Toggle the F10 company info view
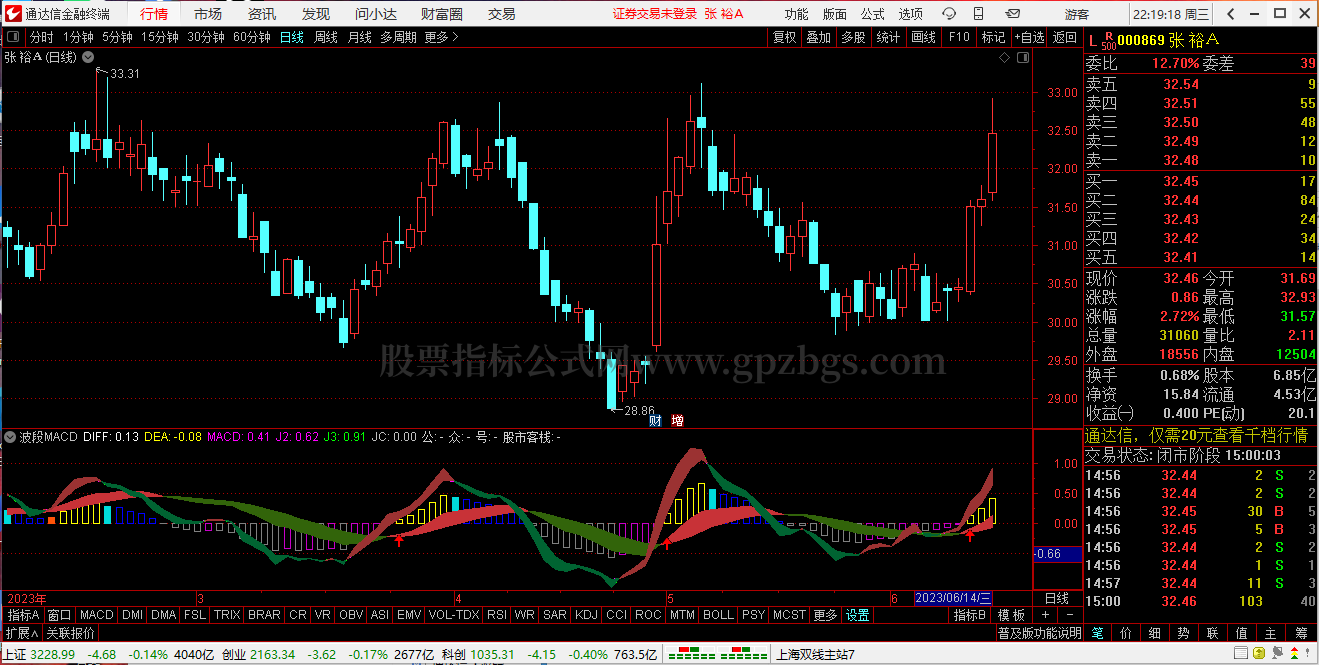The width and height of the screenshot is (1319, 665). point(959,37)
